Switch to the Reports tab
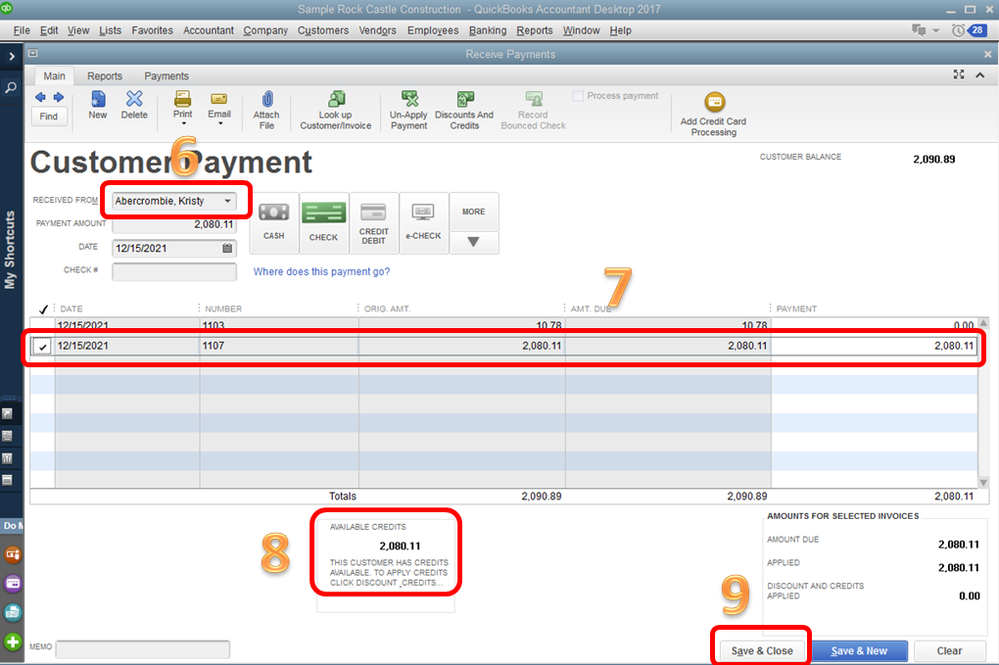The height and width of the screenshot is (665, 999). pos(104,76)
